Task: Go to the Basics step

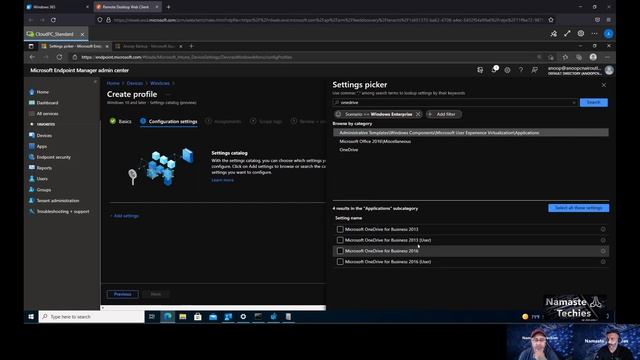Action: click(121, 121)
